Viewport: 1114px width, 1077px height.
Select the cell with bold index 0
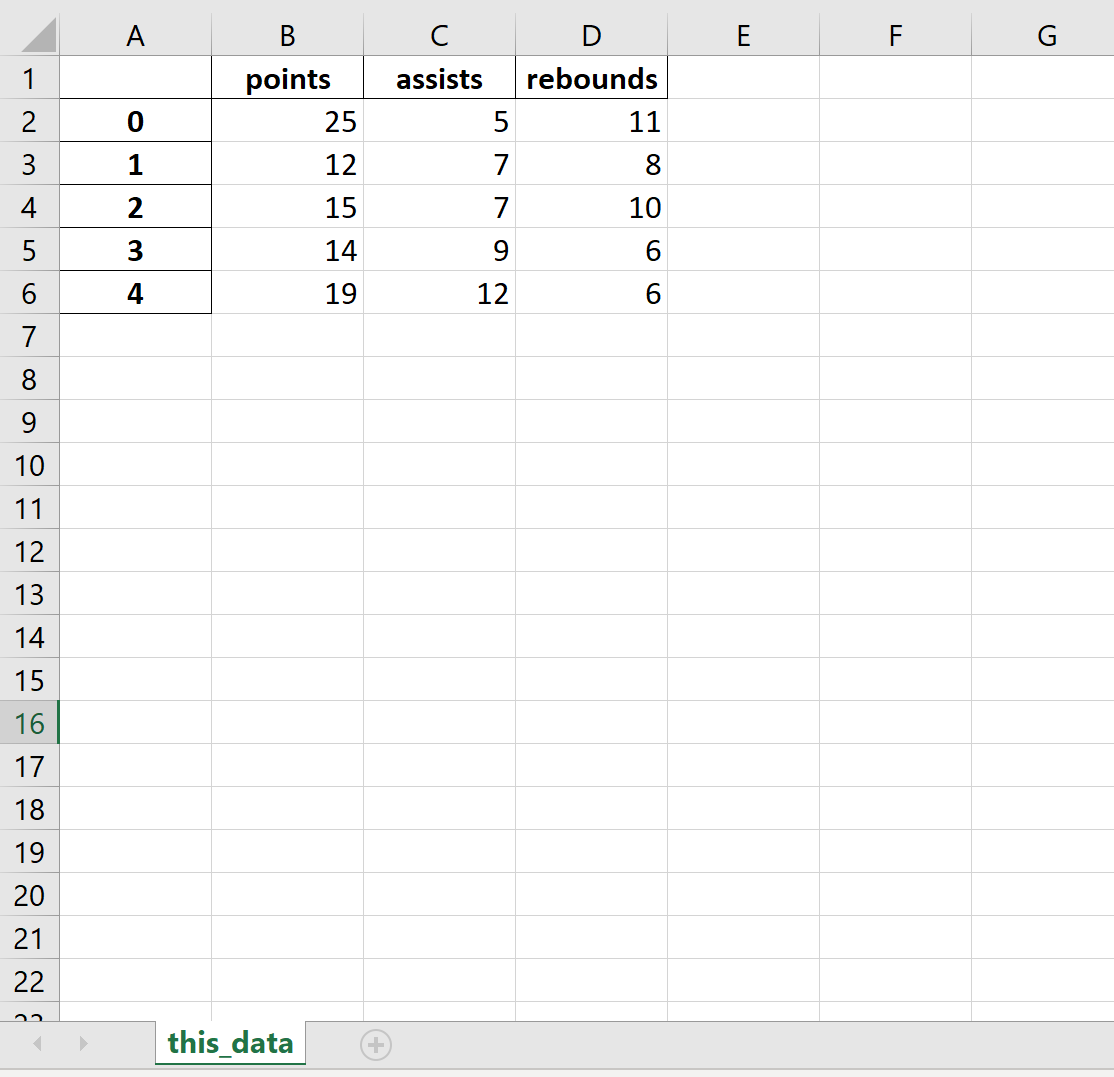pyautogui.click(x=135, y=121)
